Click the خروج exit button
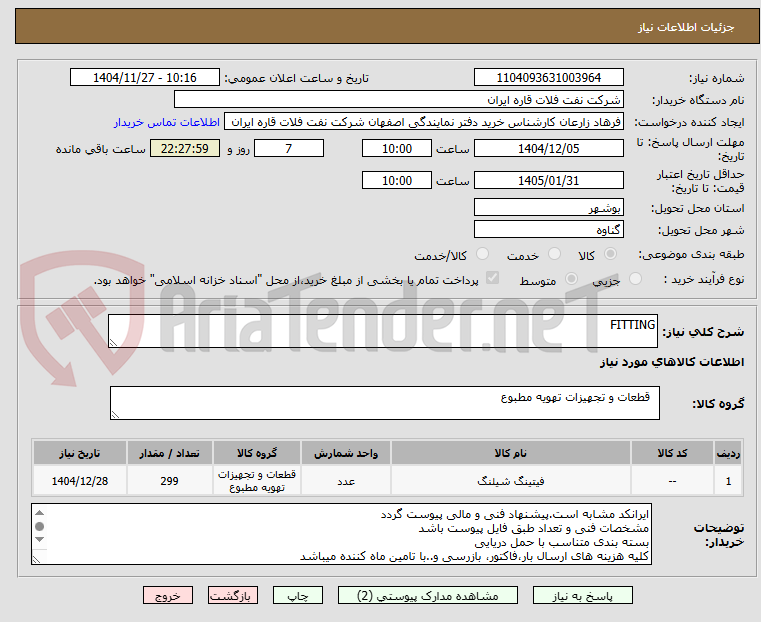761x622 pixels. click(168, 596)
